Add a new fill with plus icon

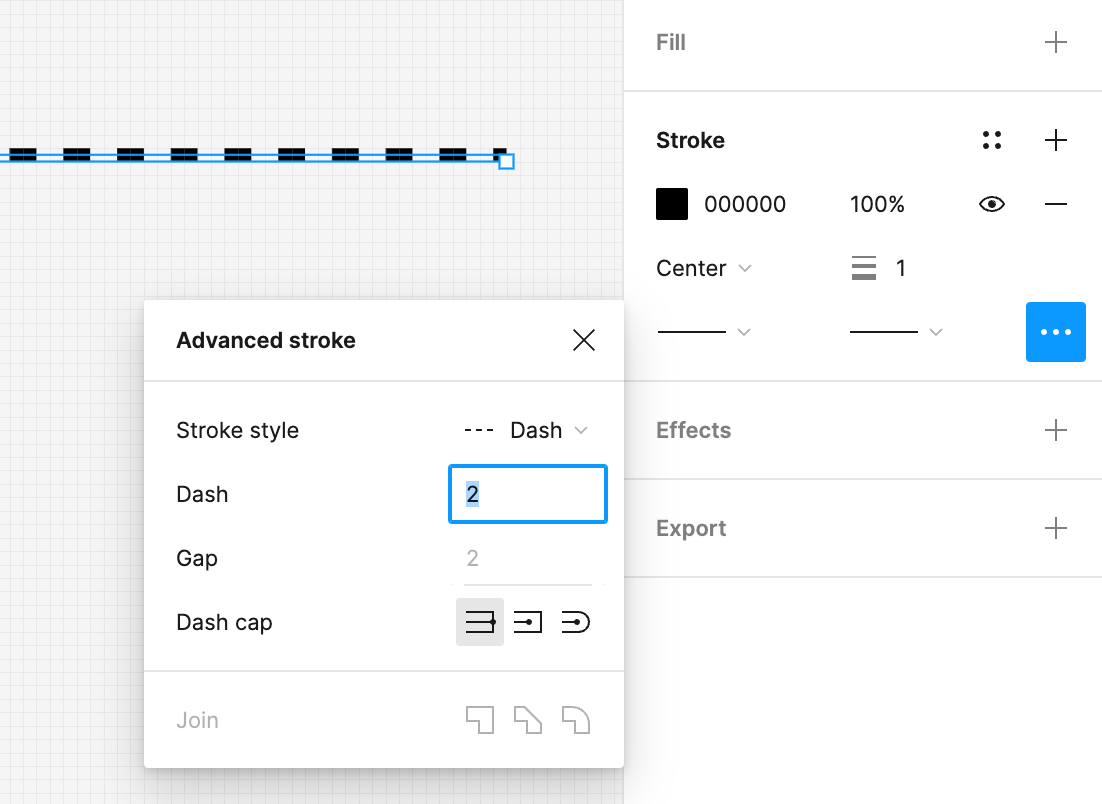pos(1055,42)
